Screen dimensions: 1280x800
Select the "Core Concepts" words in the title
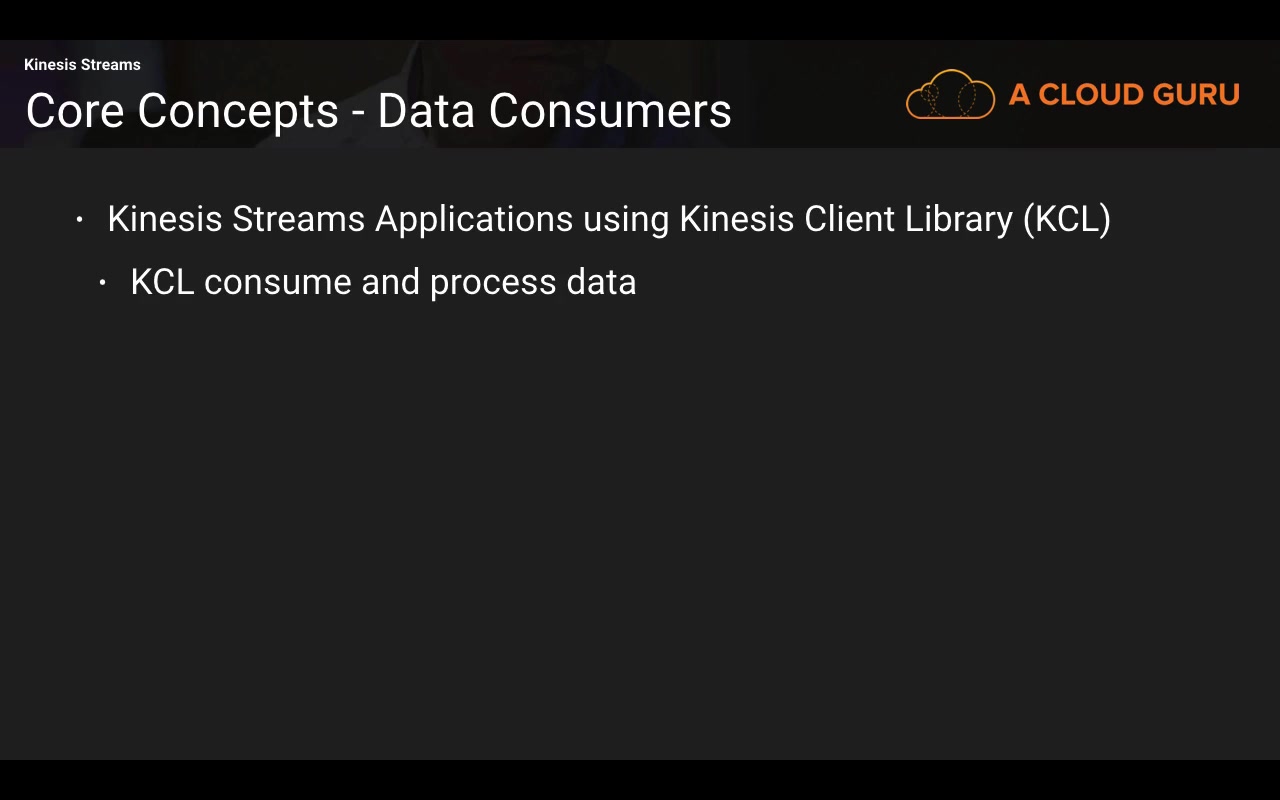tap(181, 110)
